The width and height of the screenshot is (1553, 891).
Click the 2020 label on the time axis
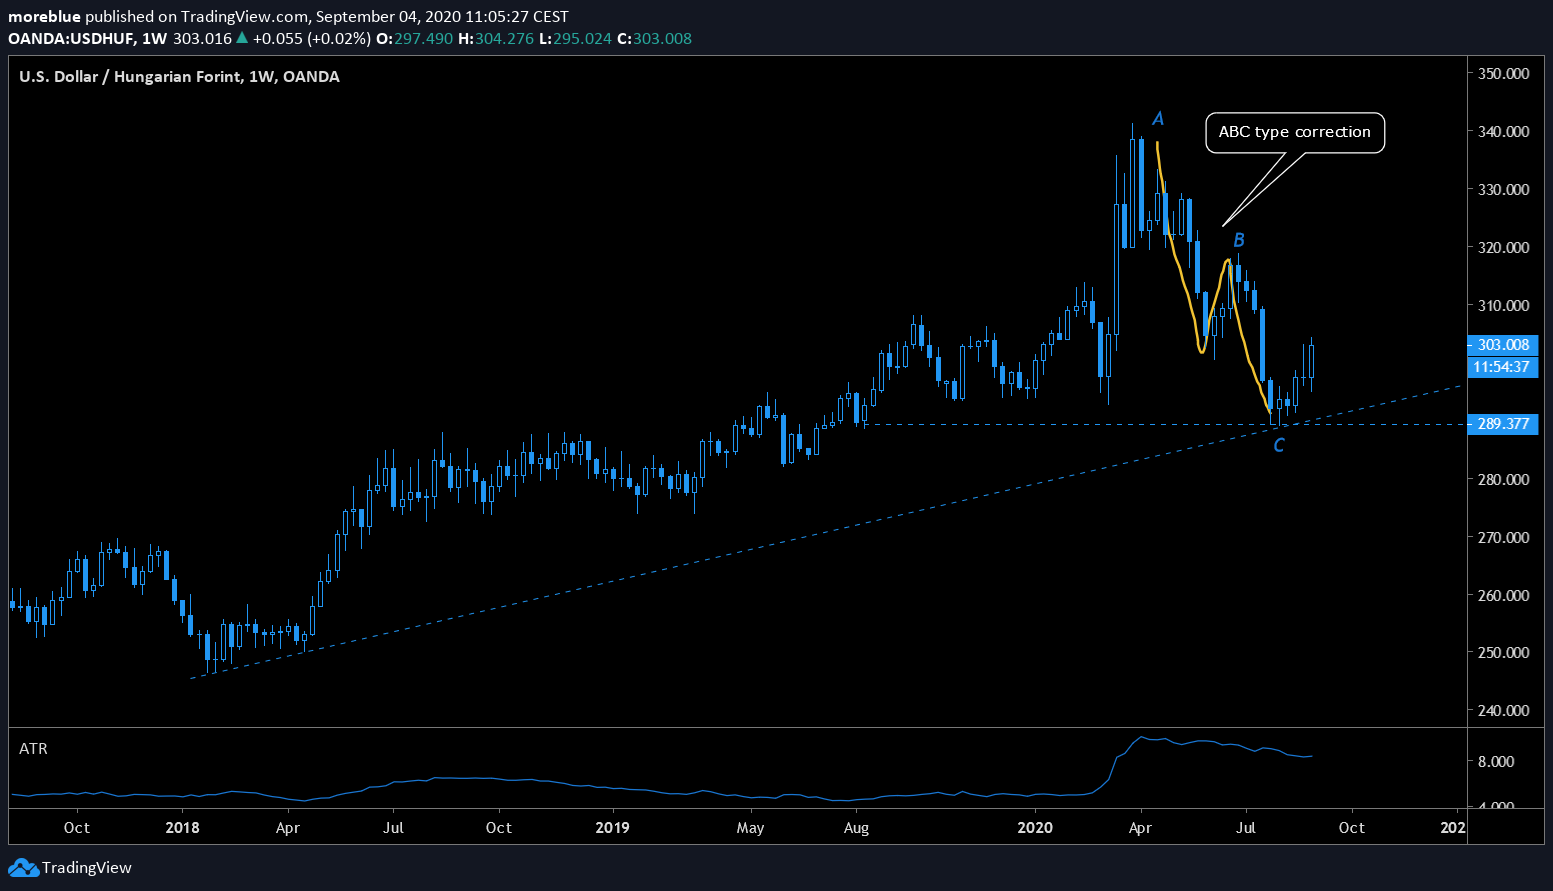(x=1035, y=828)
